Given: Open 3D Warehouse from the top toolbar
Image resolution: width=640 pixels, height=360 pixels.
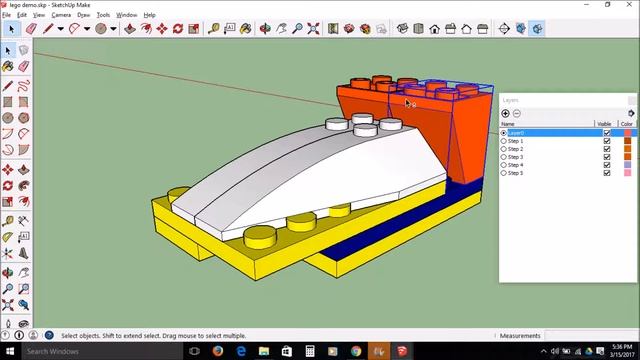Looking at the screenshot, I should click(349, 29).
